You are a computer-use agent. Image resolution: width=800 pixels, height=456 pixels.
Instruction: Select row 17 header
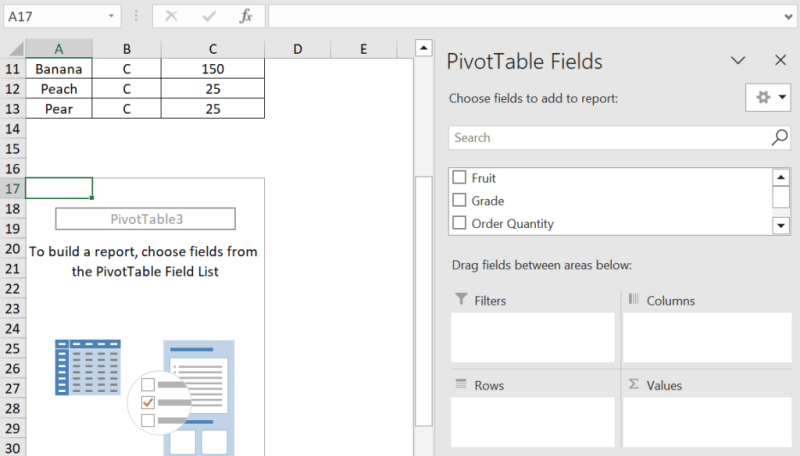coord(12,189)
